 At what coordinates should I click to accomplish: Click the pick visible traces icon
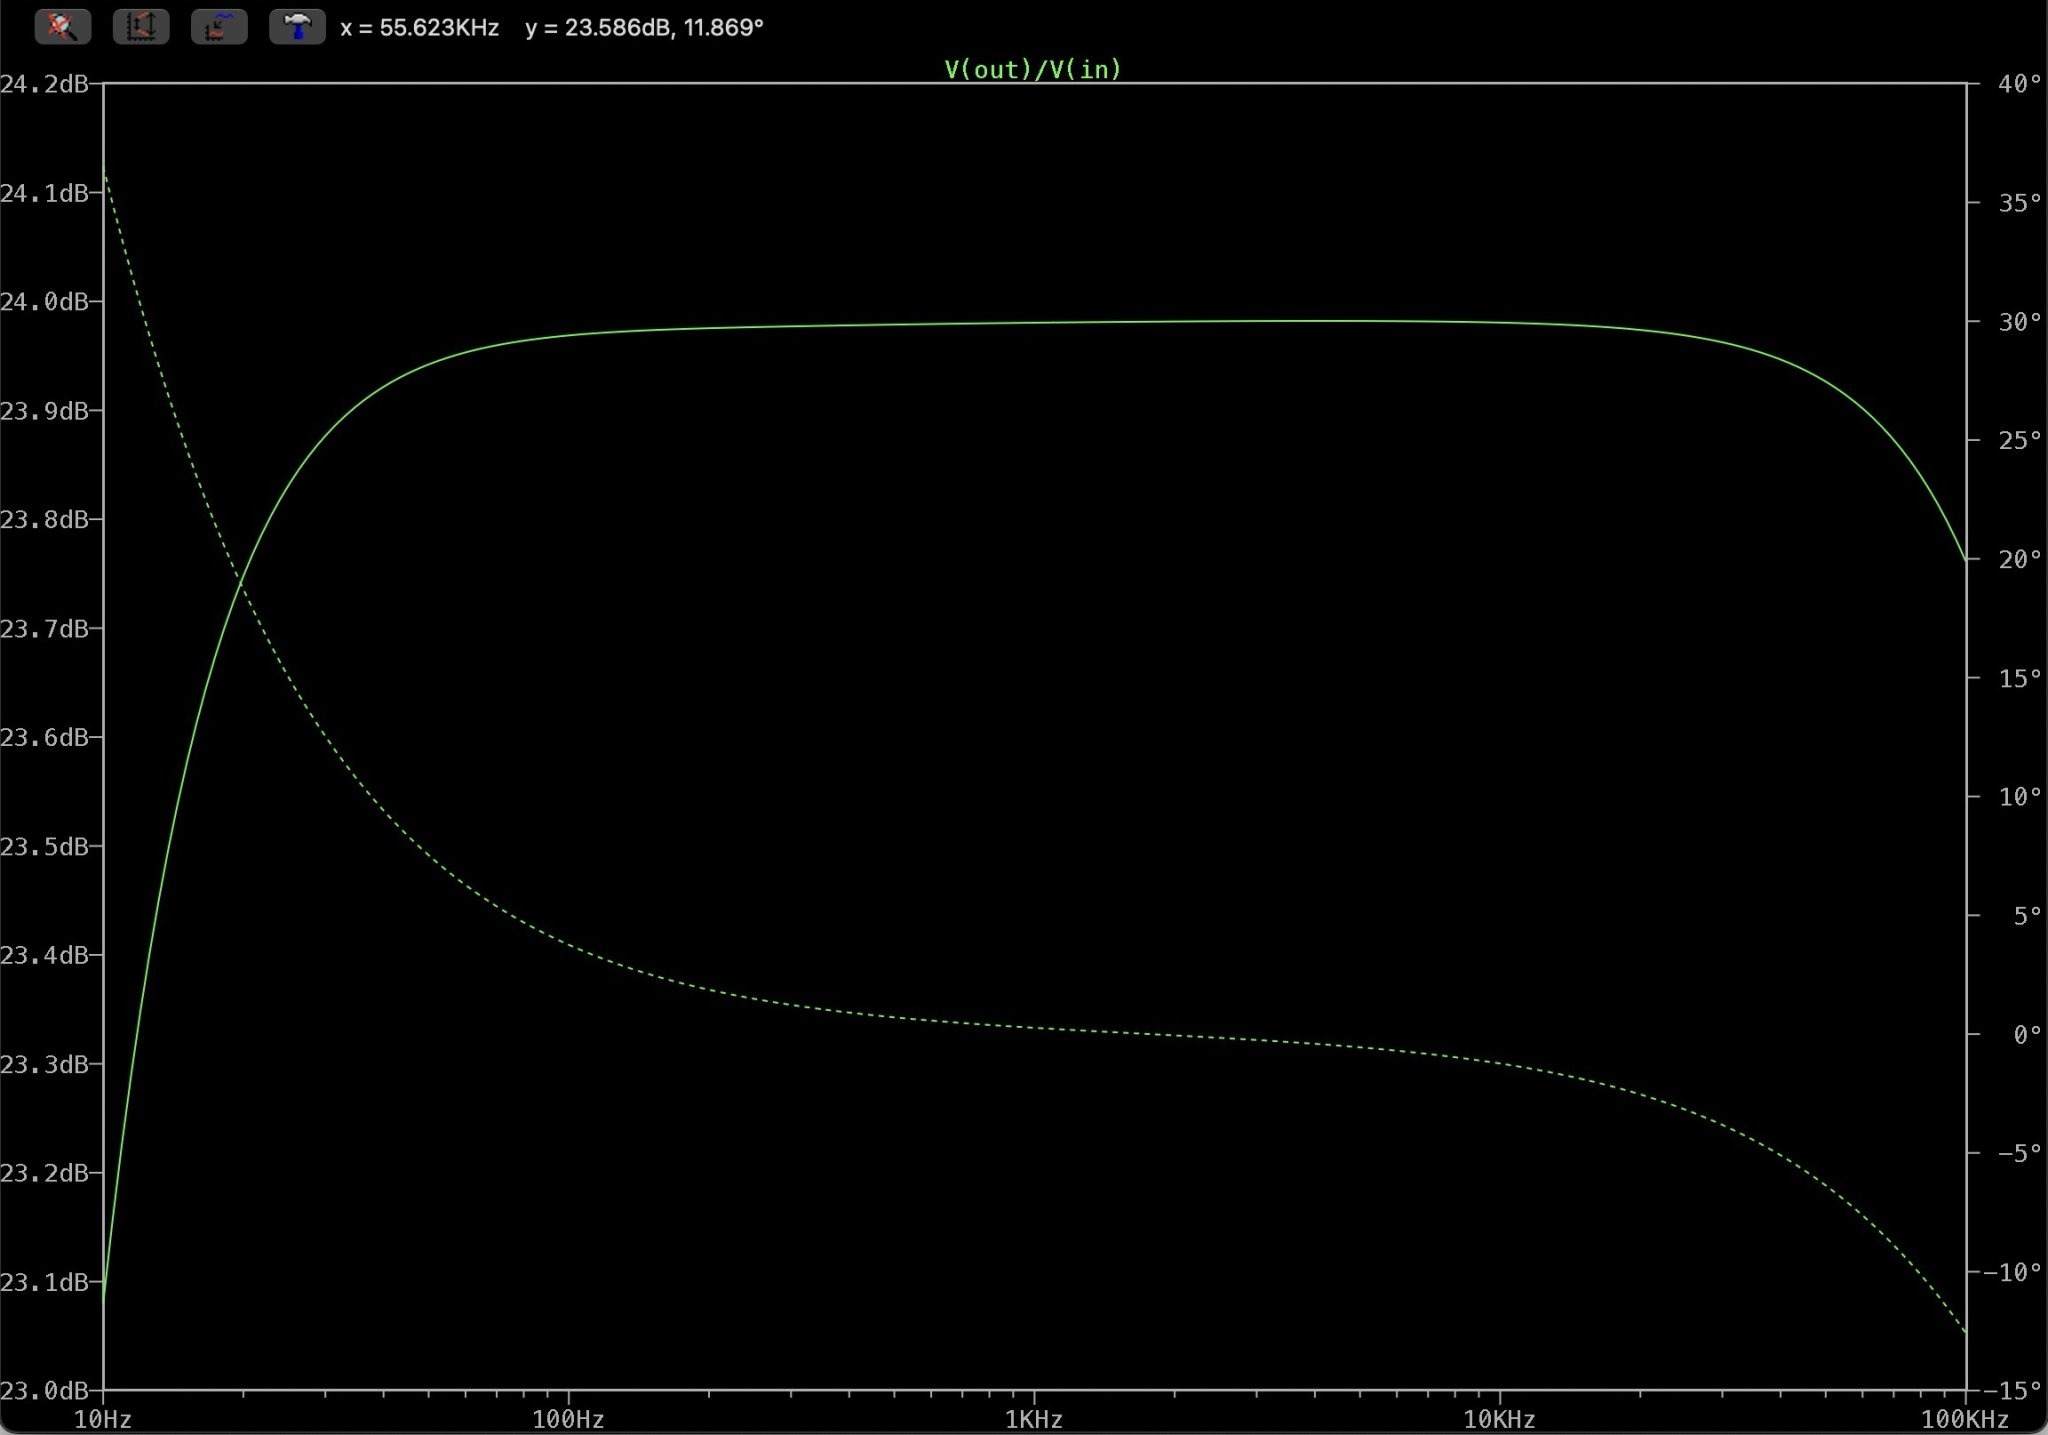tap(219, 27)
